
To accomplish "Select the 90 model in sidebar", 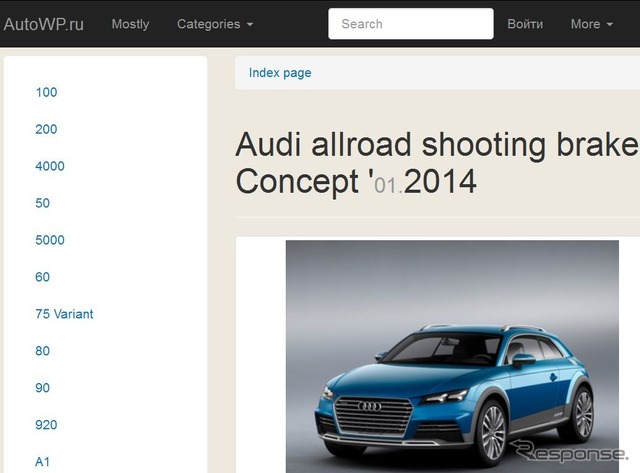I will [x=42, y=388].
